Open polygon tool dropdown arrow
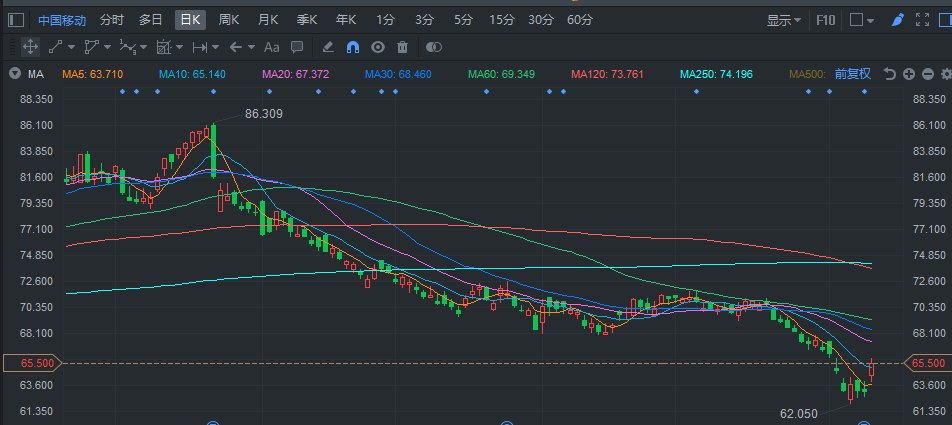 click(x=107, y=47)
